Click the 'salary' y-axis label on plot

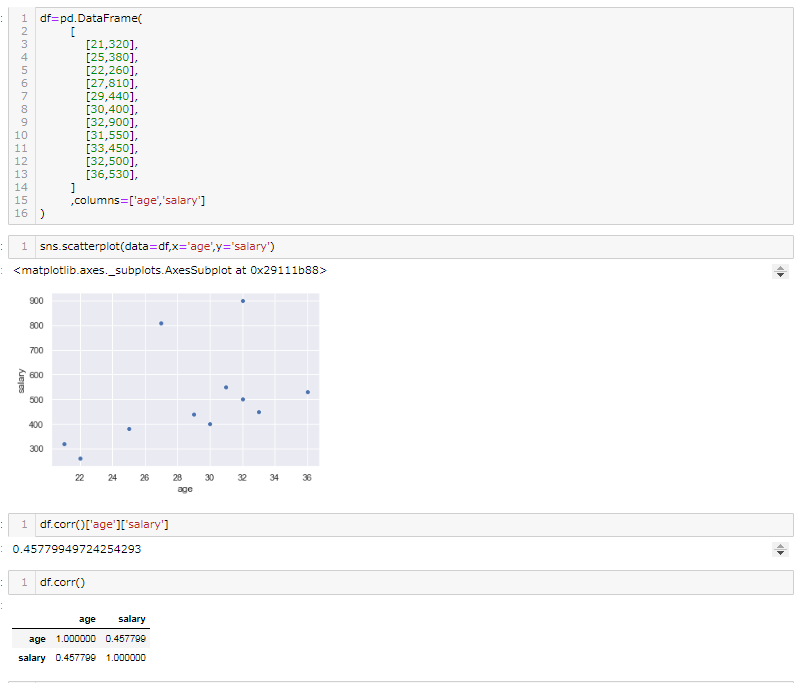[21, 381]
